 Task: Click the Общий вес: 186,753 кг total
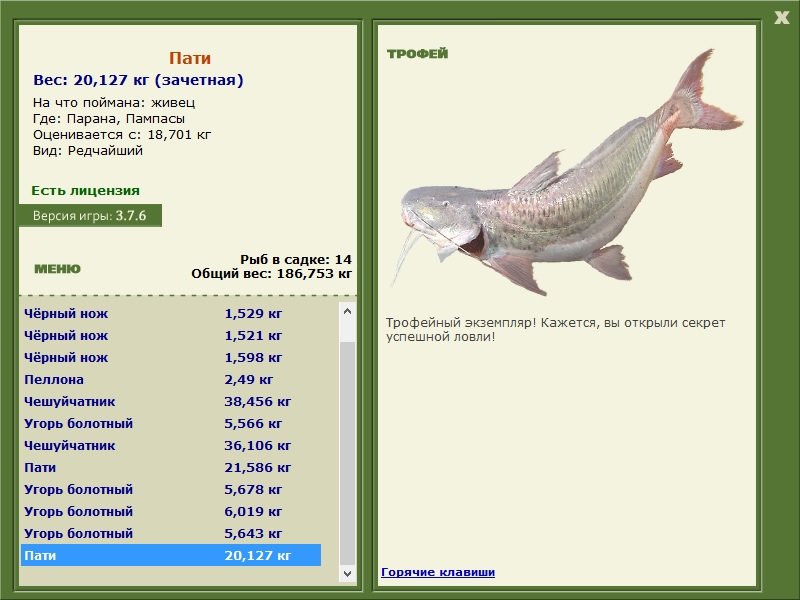point(271,273)
